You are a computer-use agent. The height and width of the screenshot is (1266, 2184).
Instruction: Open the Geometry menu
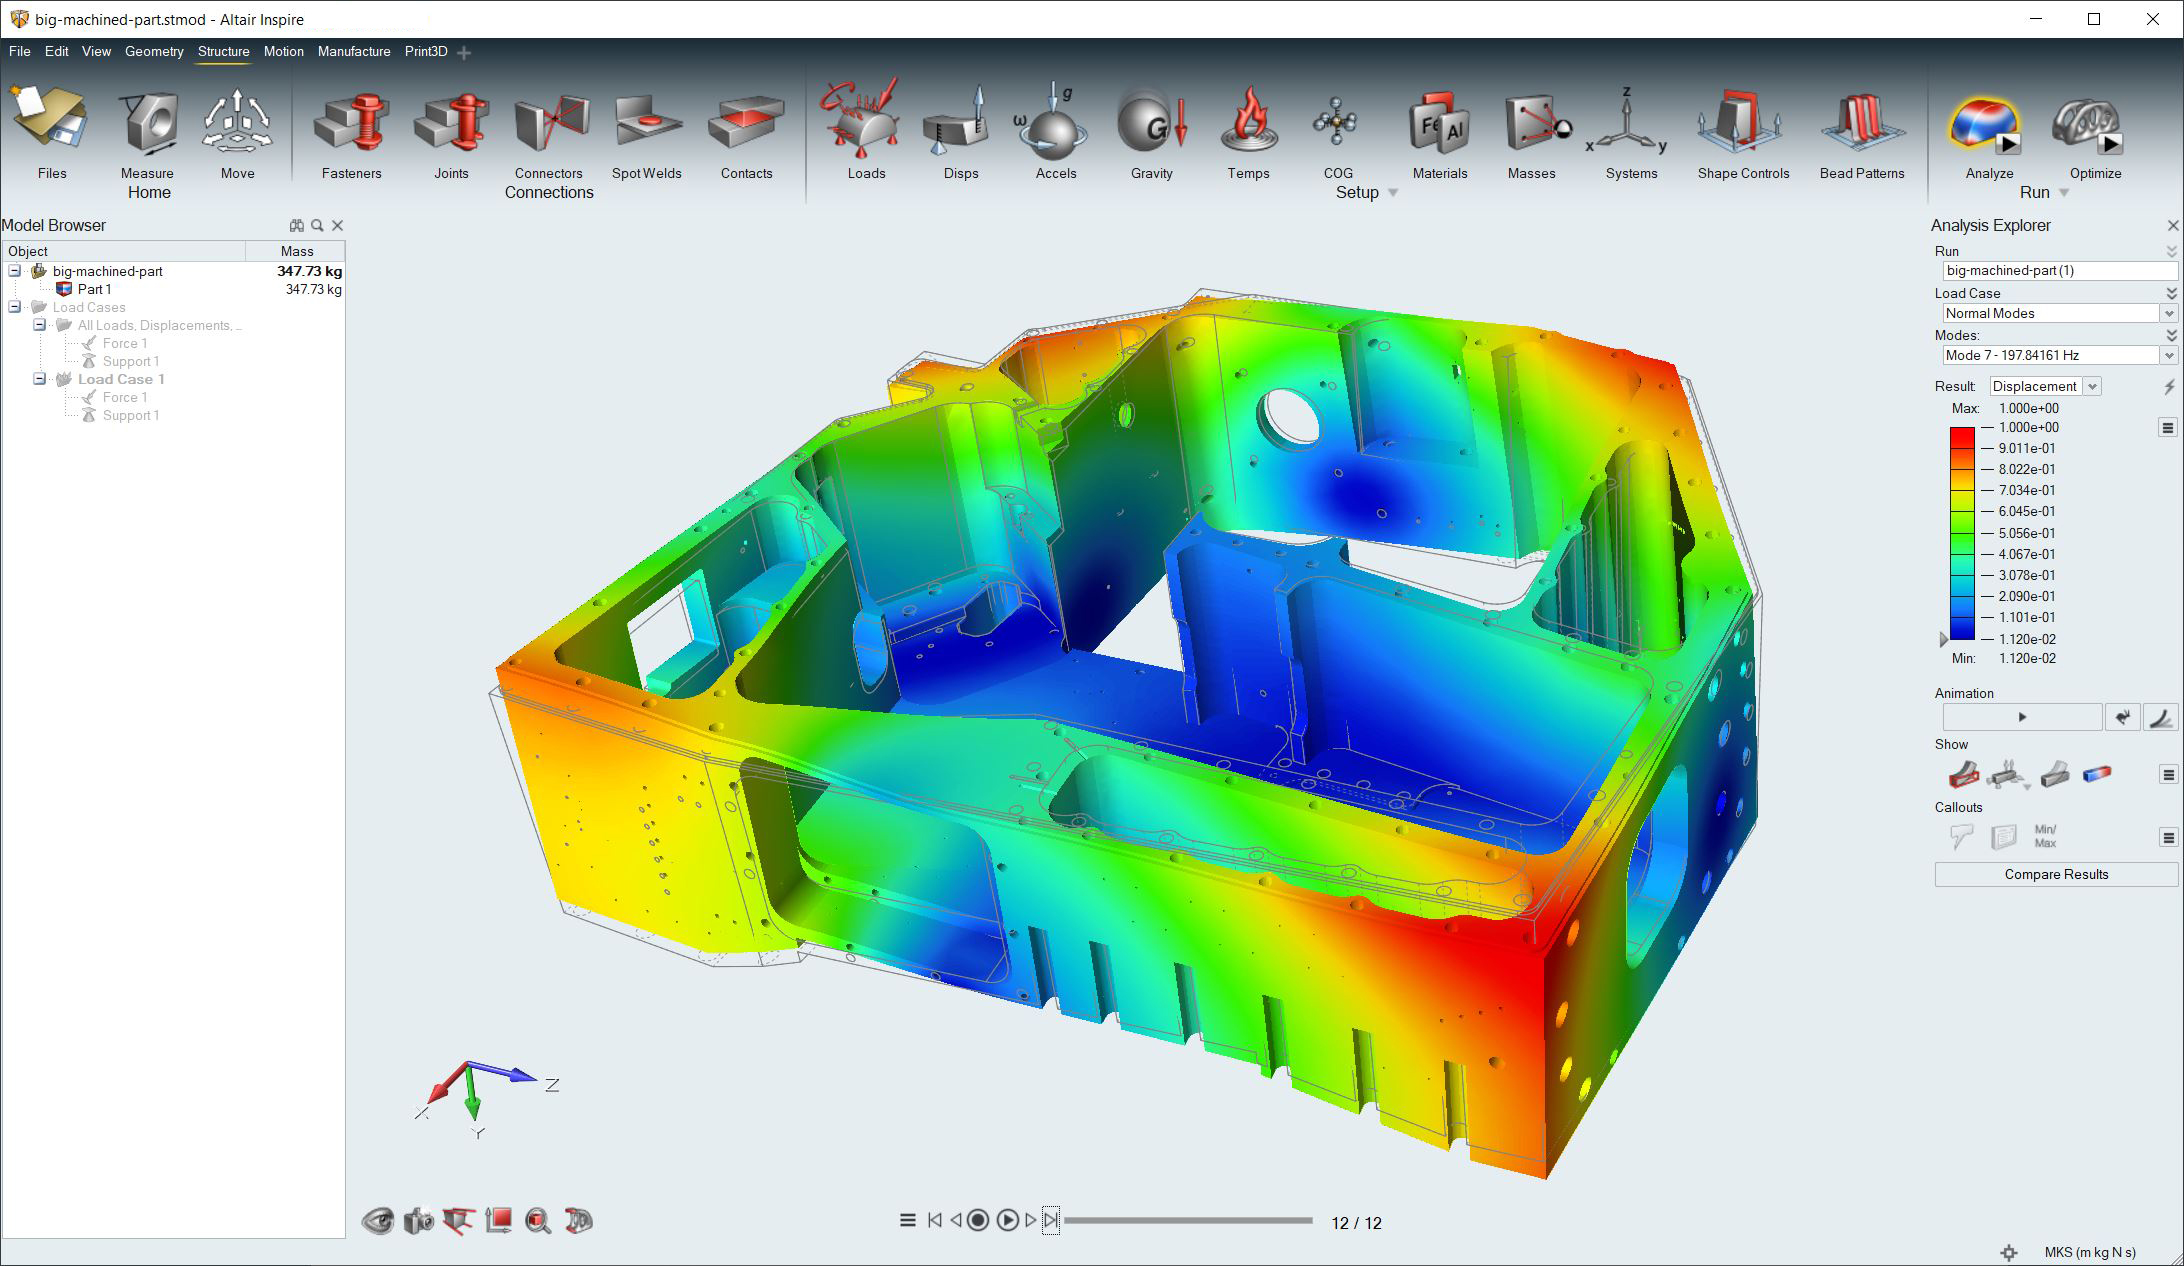154,51
